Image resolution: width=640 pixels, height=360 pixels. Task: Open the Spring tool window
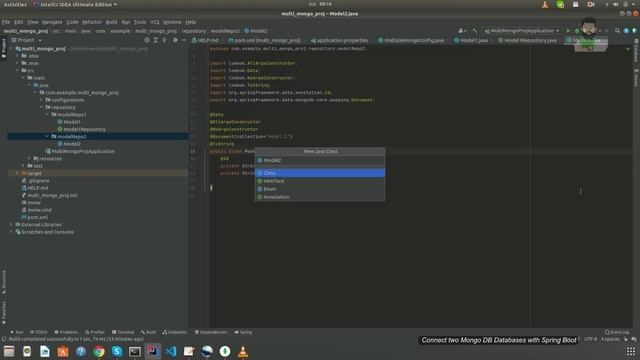coord(243,332)
